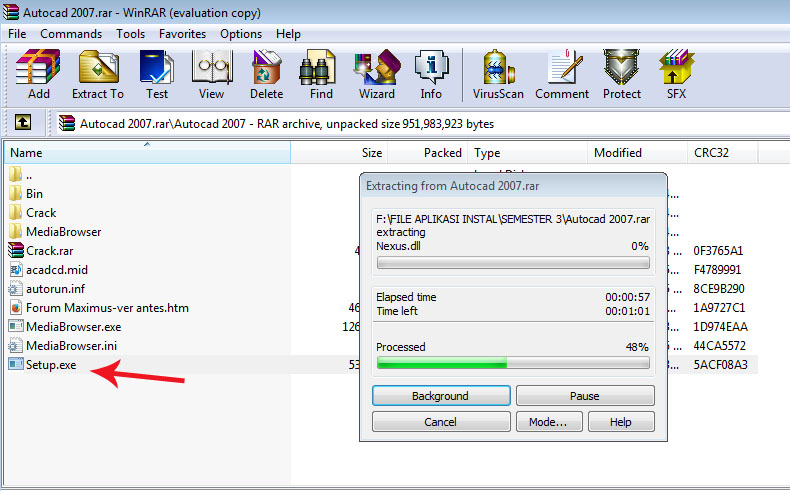The image size is (790, 491).
Task: Click the autorun.inf file icon
Action: [x=16, y=289]
